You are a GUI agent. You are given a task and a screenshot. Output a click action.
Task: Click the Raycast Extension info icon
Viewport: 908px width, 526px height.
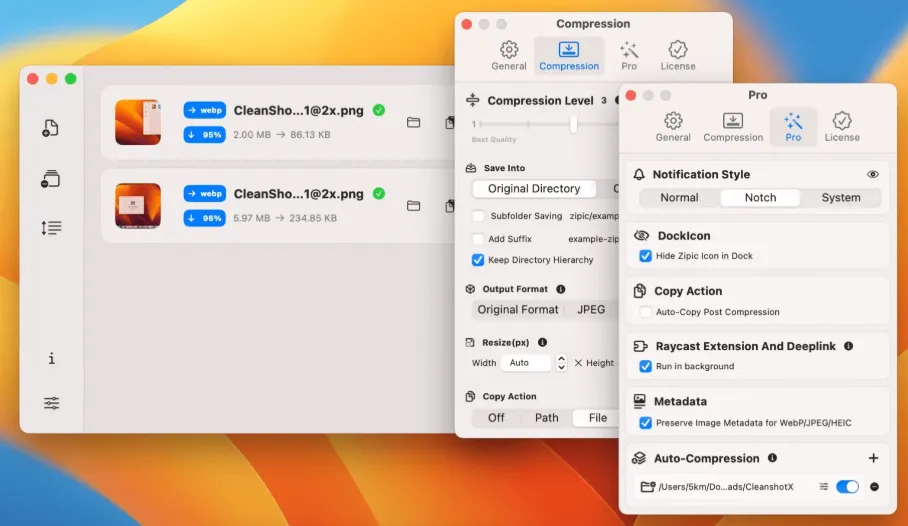848,346
